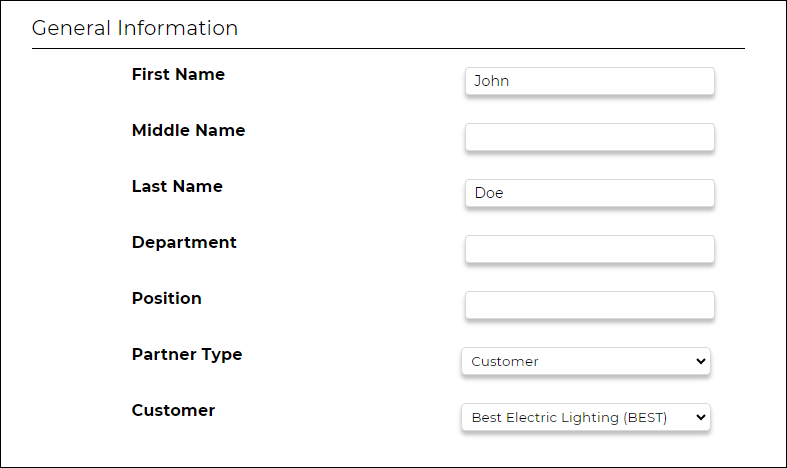Viewport: 787px width, 468px height.
Task: Click the divider line under General Information
Action: coord(388,49)
